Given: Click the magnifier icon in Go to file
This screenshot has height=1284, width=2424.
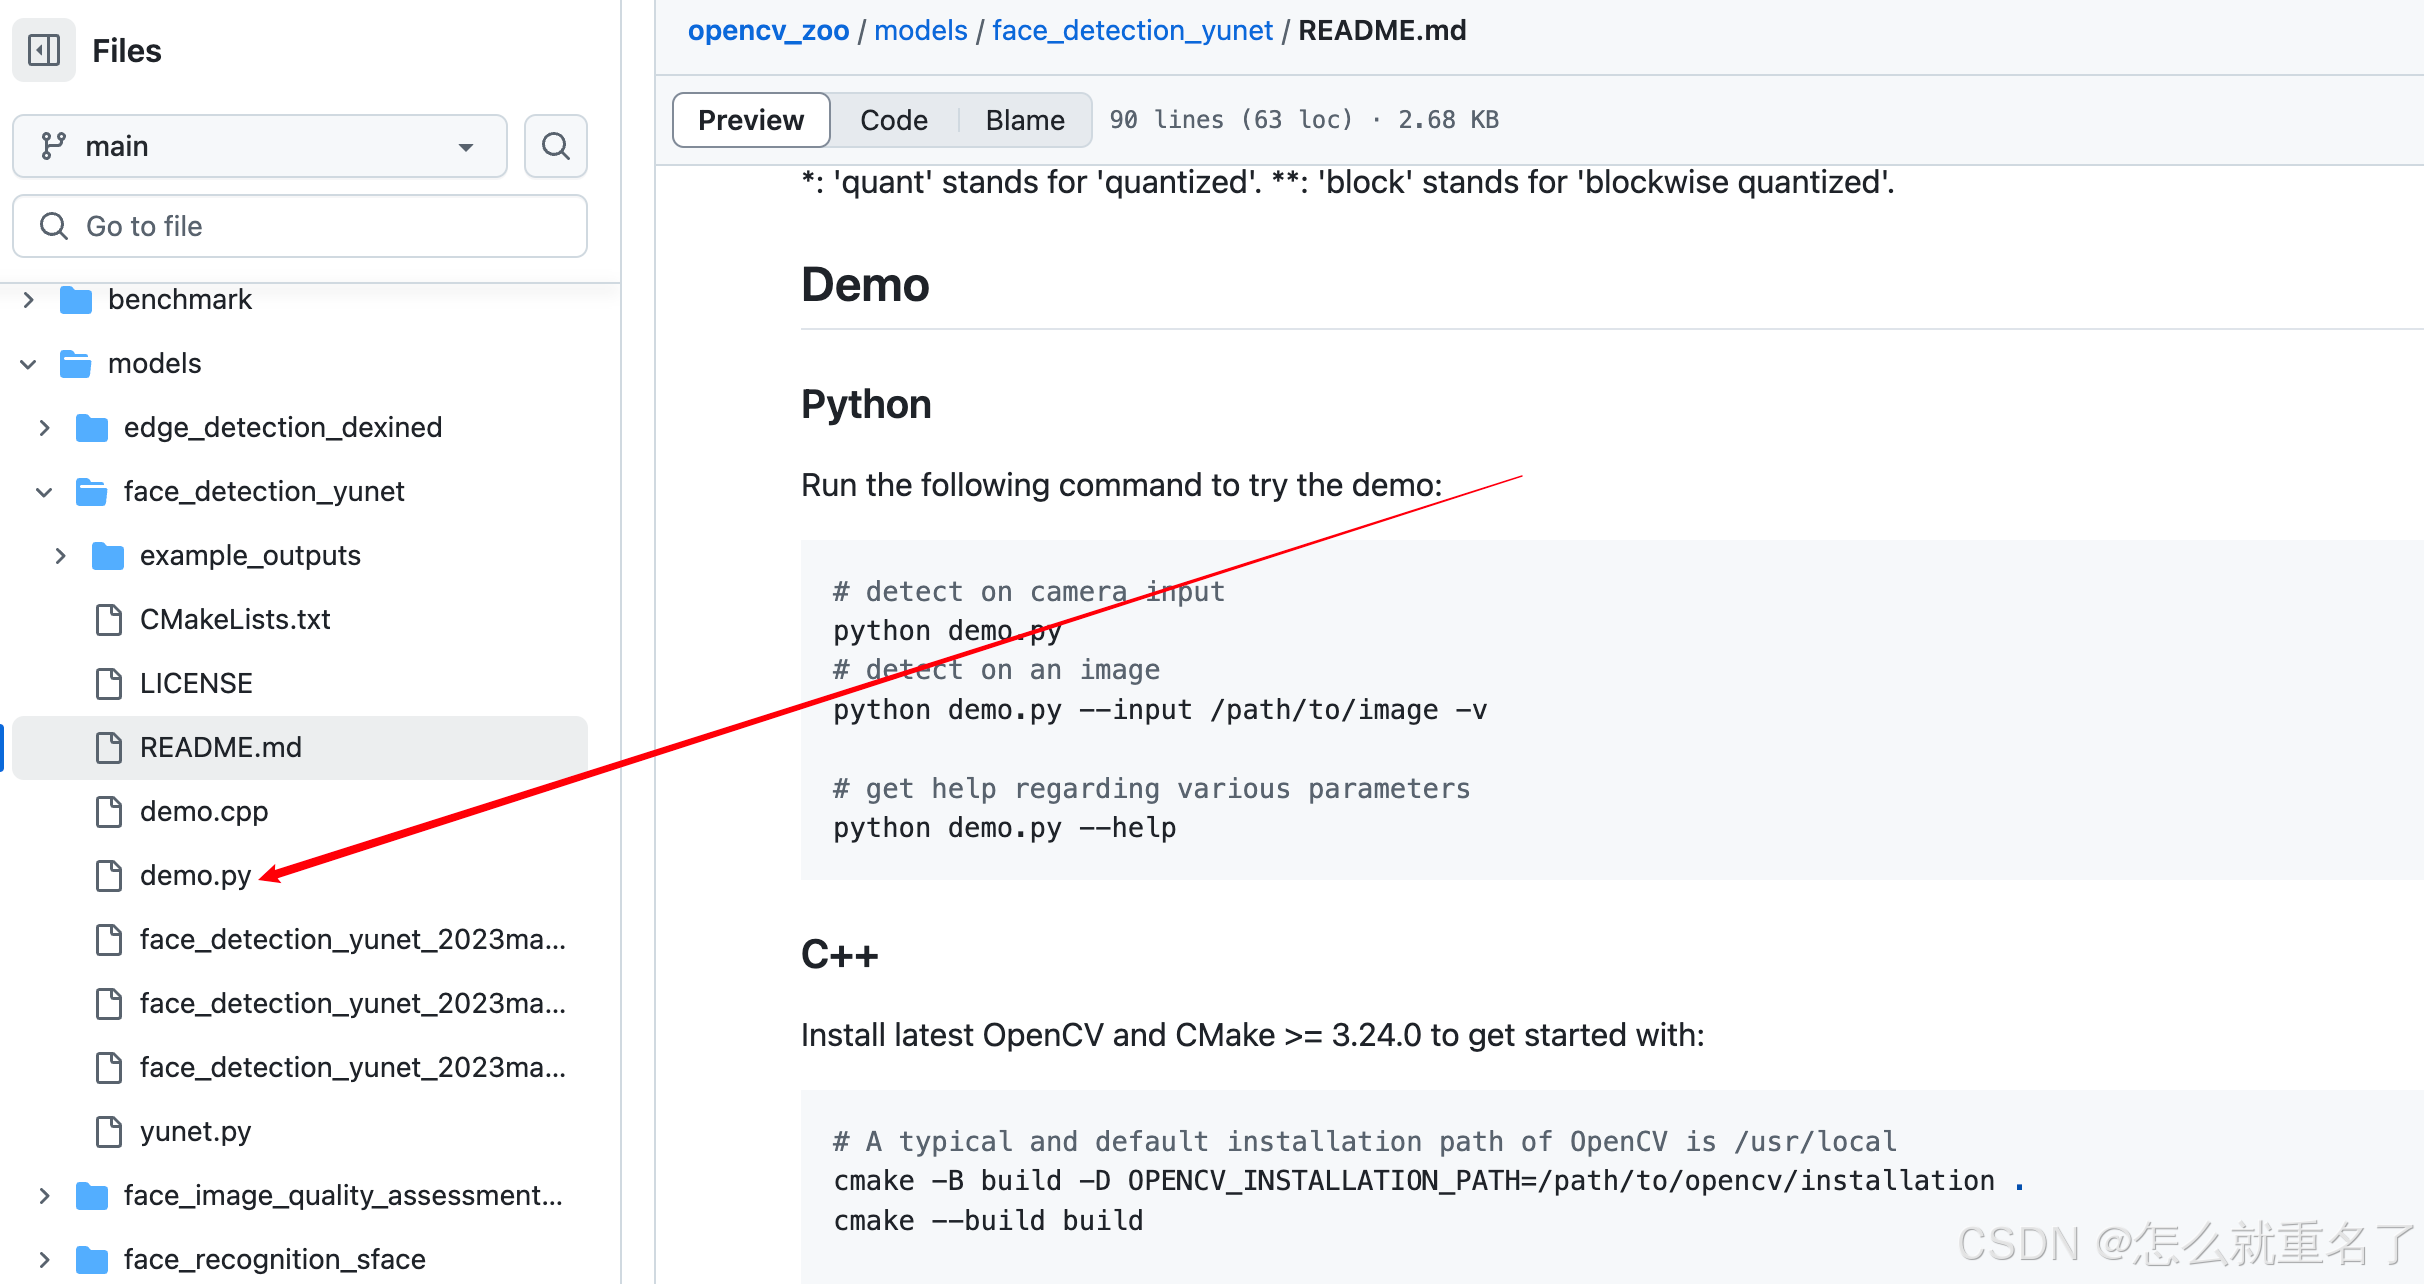Looking at the screenshot, I should (x=53, y=226).
